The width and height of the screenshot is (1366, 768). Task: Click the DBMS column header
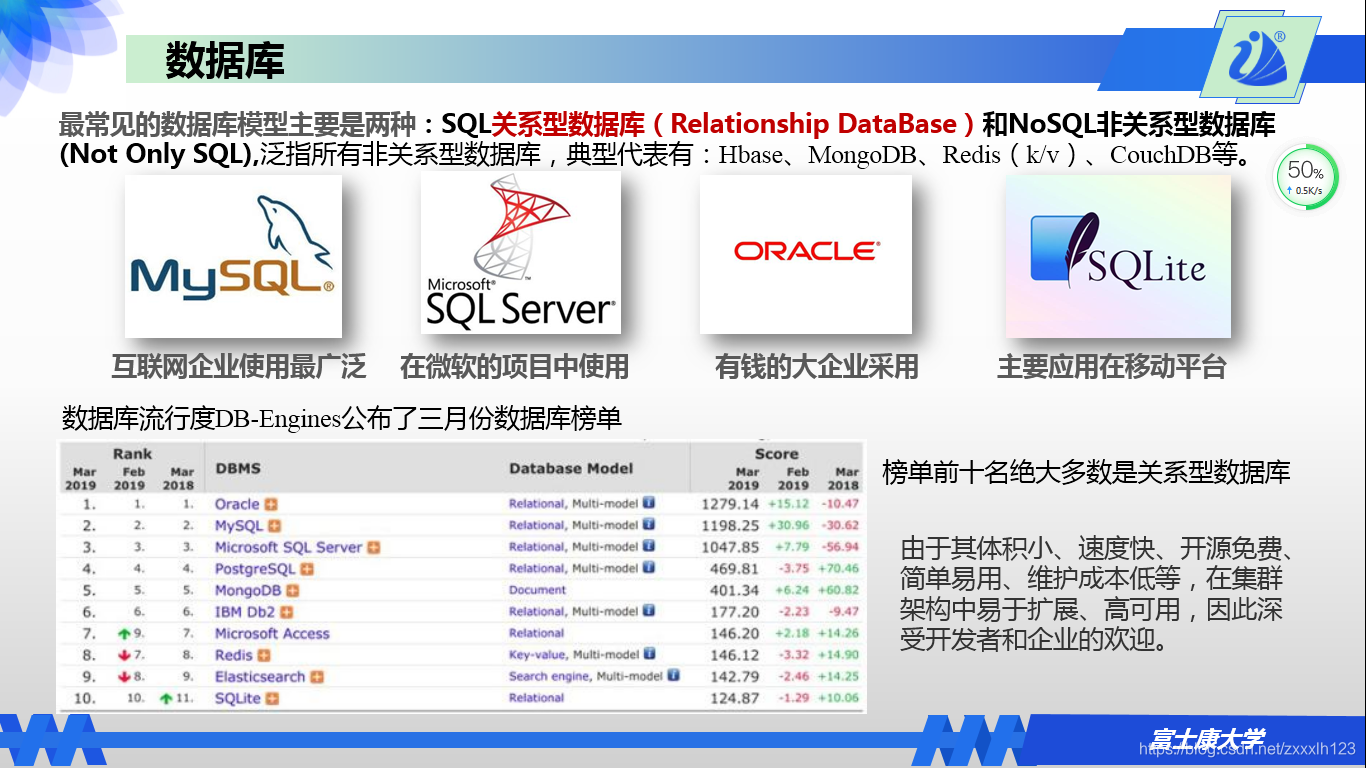tap(238, 469)
